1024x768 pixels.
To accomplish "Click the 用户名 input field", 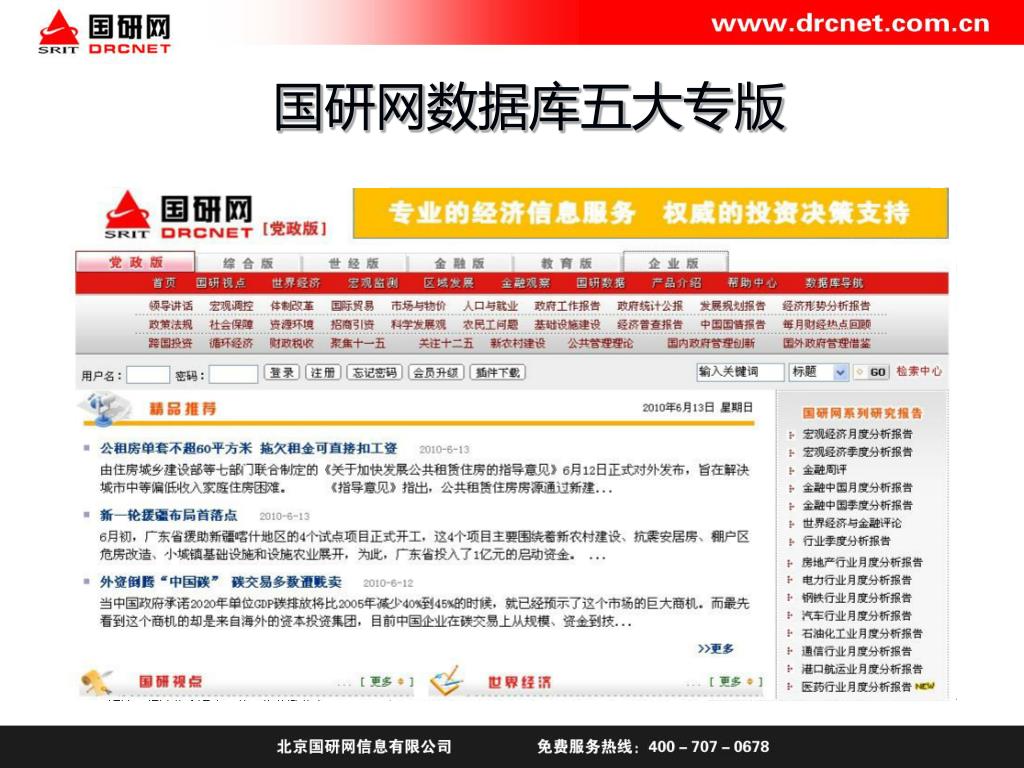I will [148, 375].
